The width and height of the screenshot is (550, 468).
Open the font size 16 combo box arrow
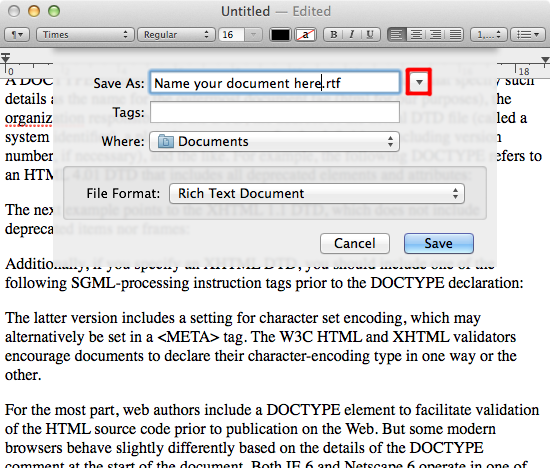pyautogui.click(x=253, y=35)
